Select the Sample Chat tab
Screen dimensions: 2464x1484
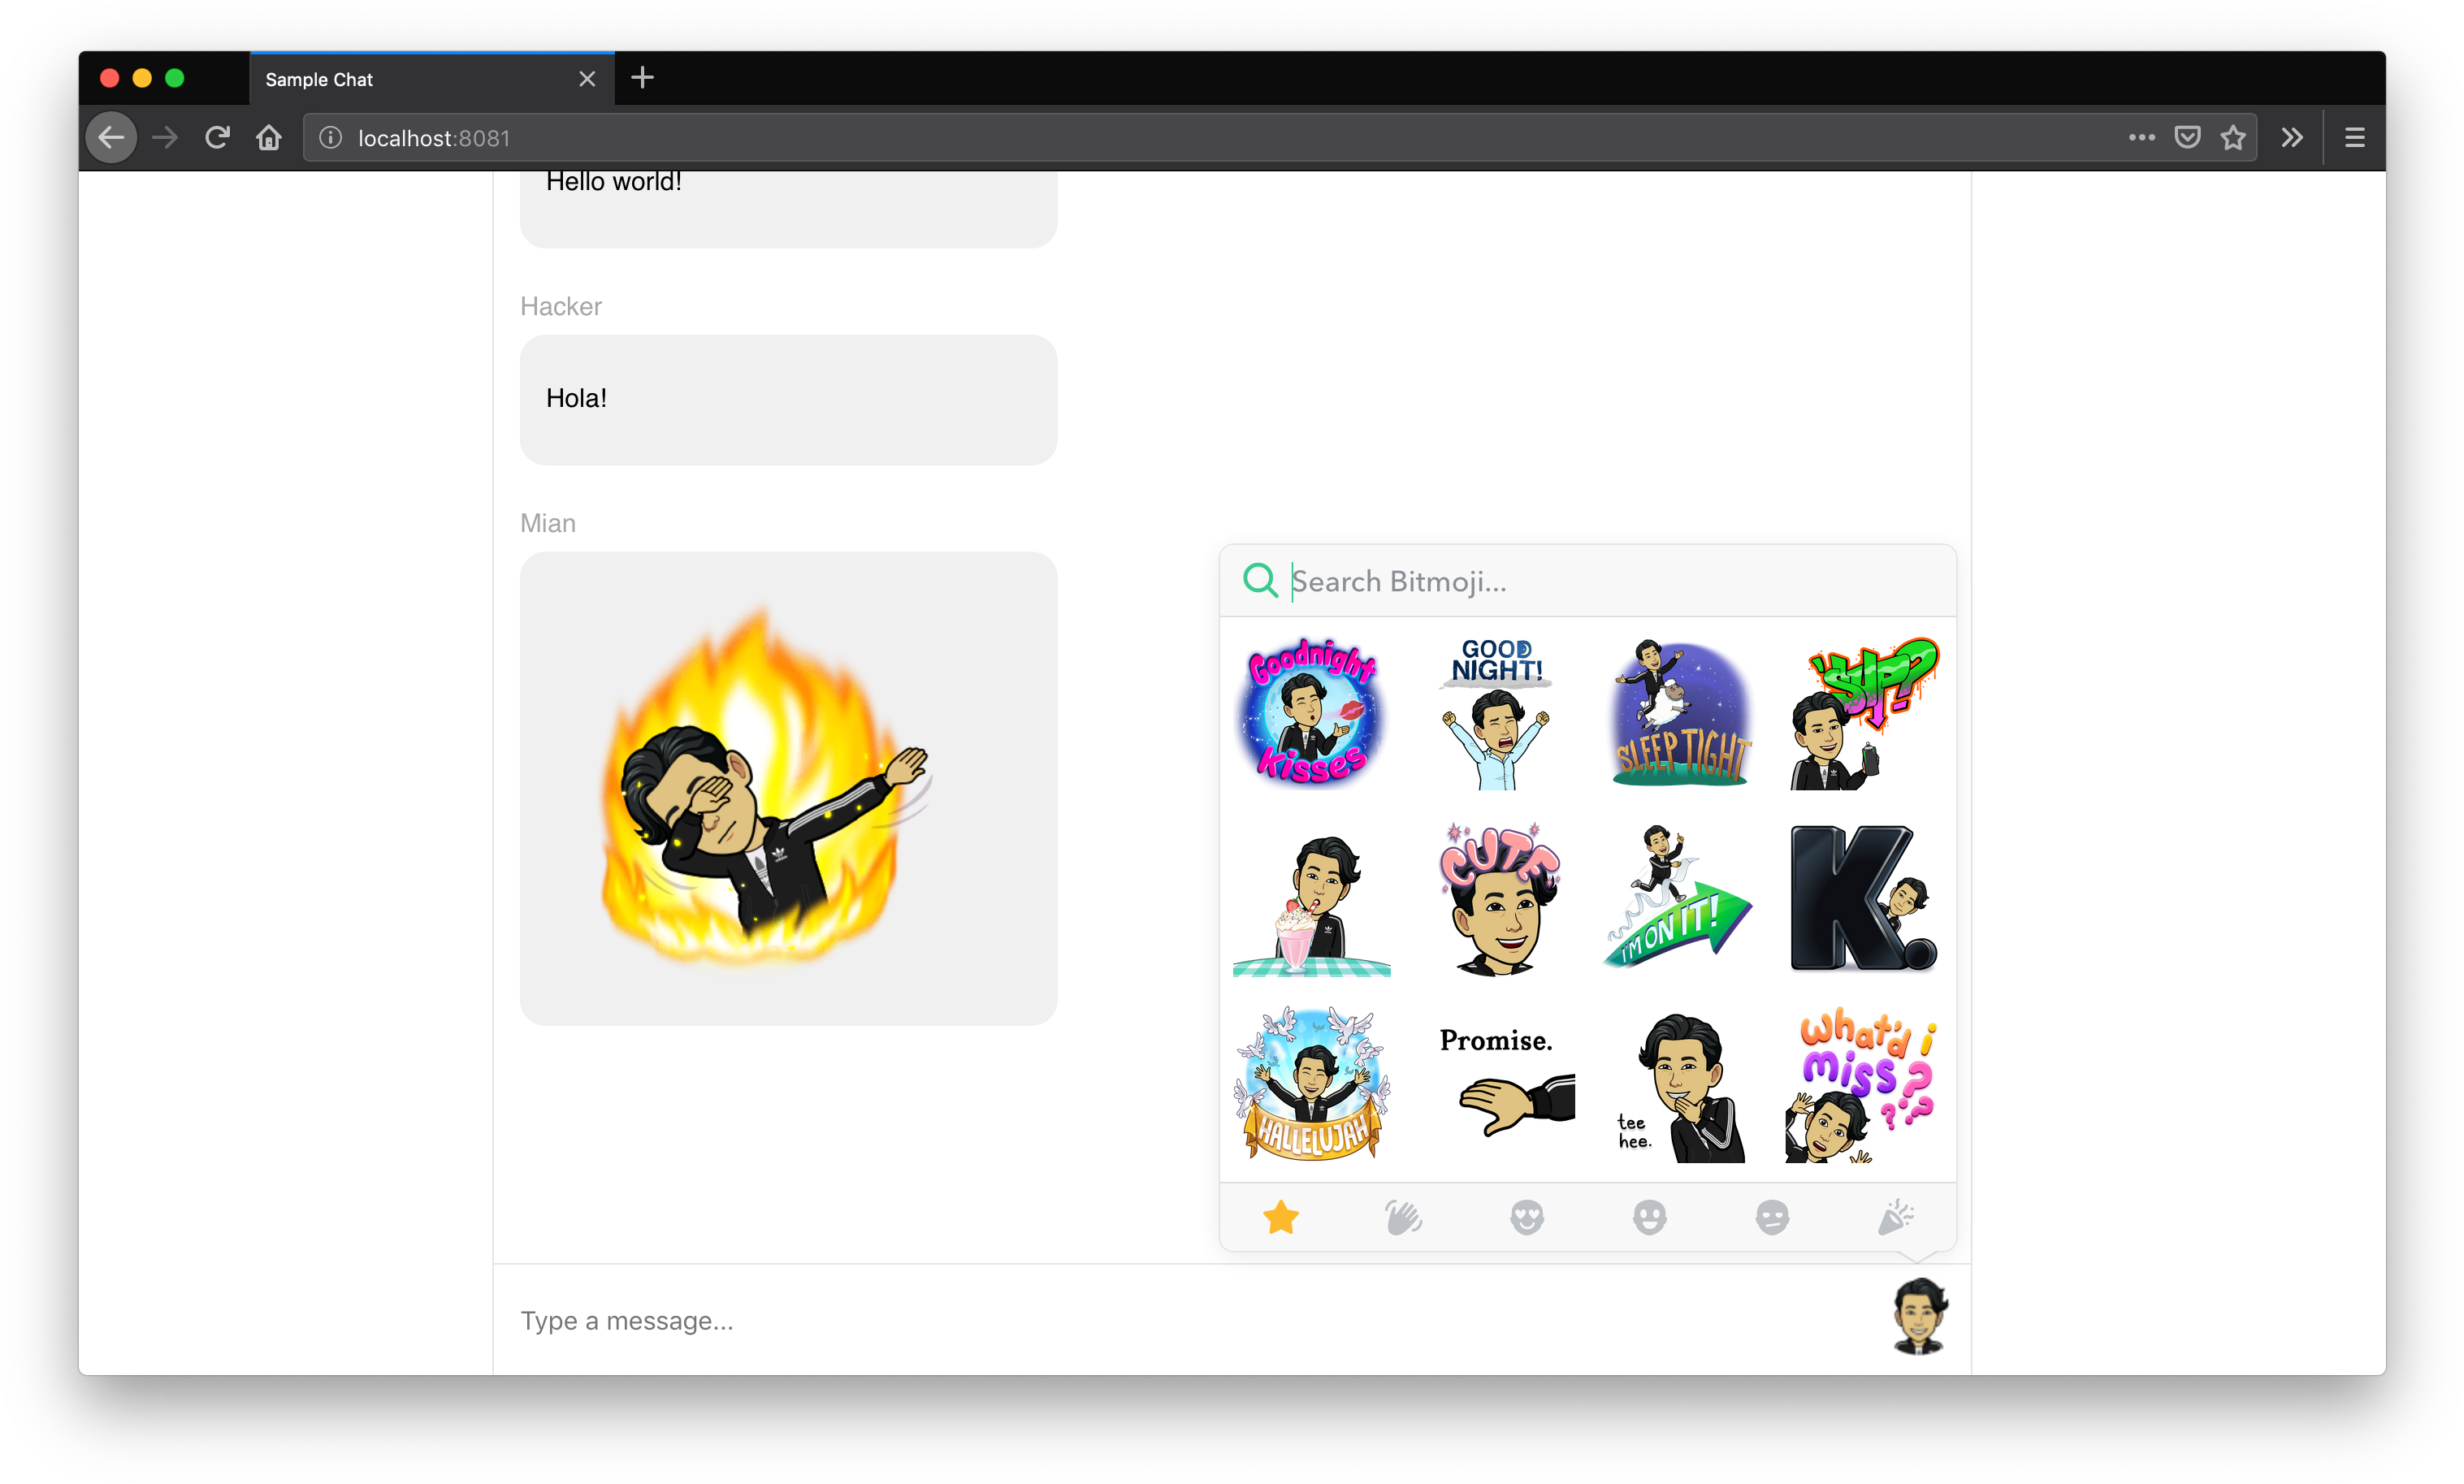pyautogui.click(x=432, y=79)
